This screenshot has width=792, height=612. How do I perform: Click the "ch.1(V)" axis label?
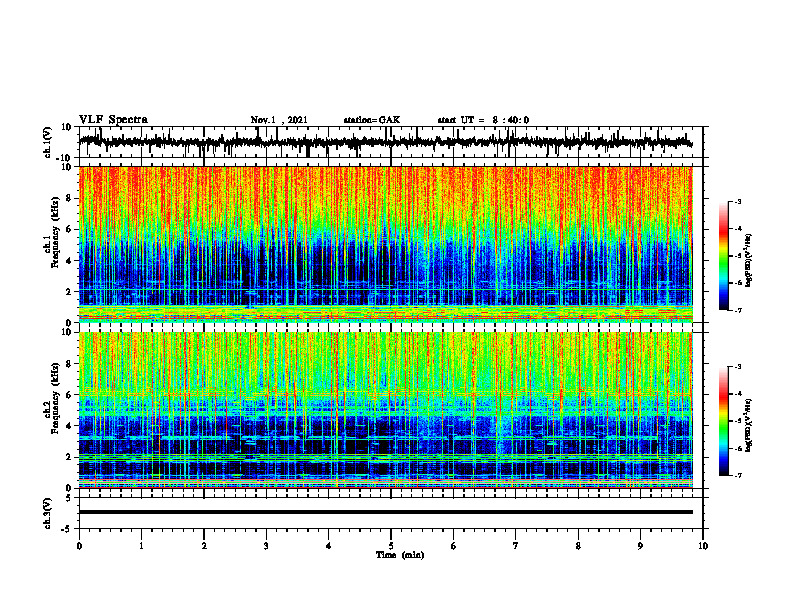(x=47, y=142)
